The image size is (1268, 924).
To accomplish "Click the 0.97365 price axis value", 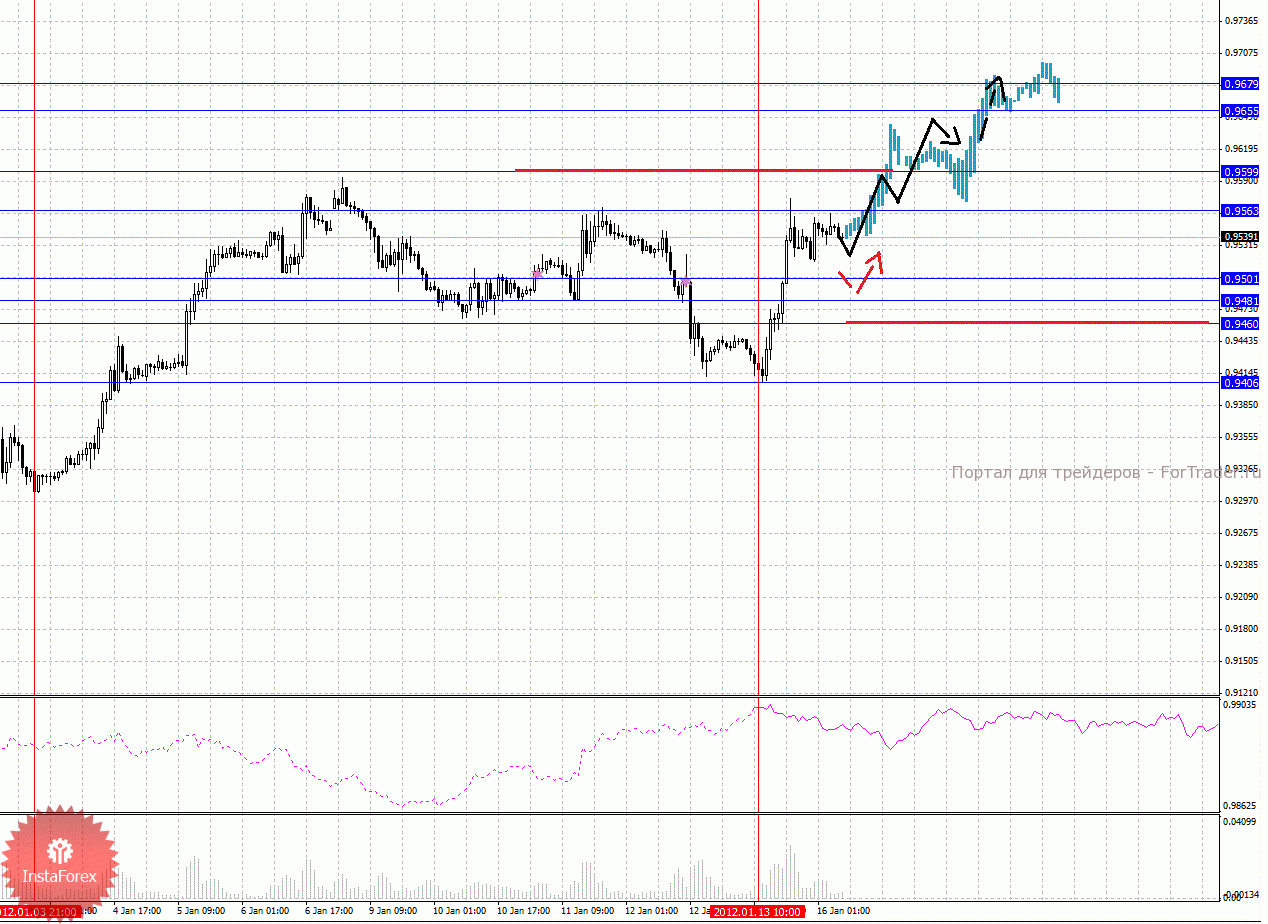I will (x=1243, y=20).
